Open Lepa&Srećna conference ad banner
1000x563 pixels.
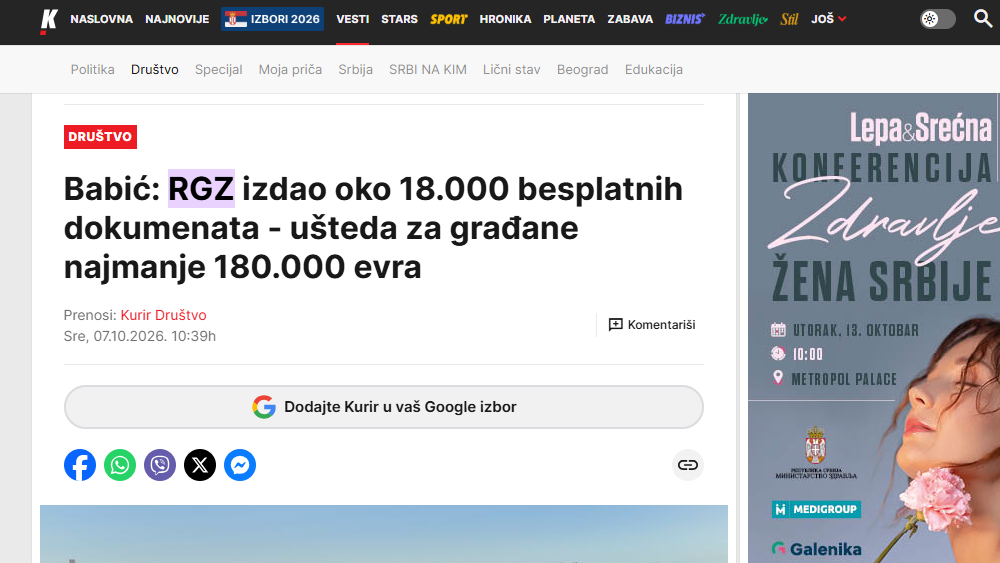874,328
